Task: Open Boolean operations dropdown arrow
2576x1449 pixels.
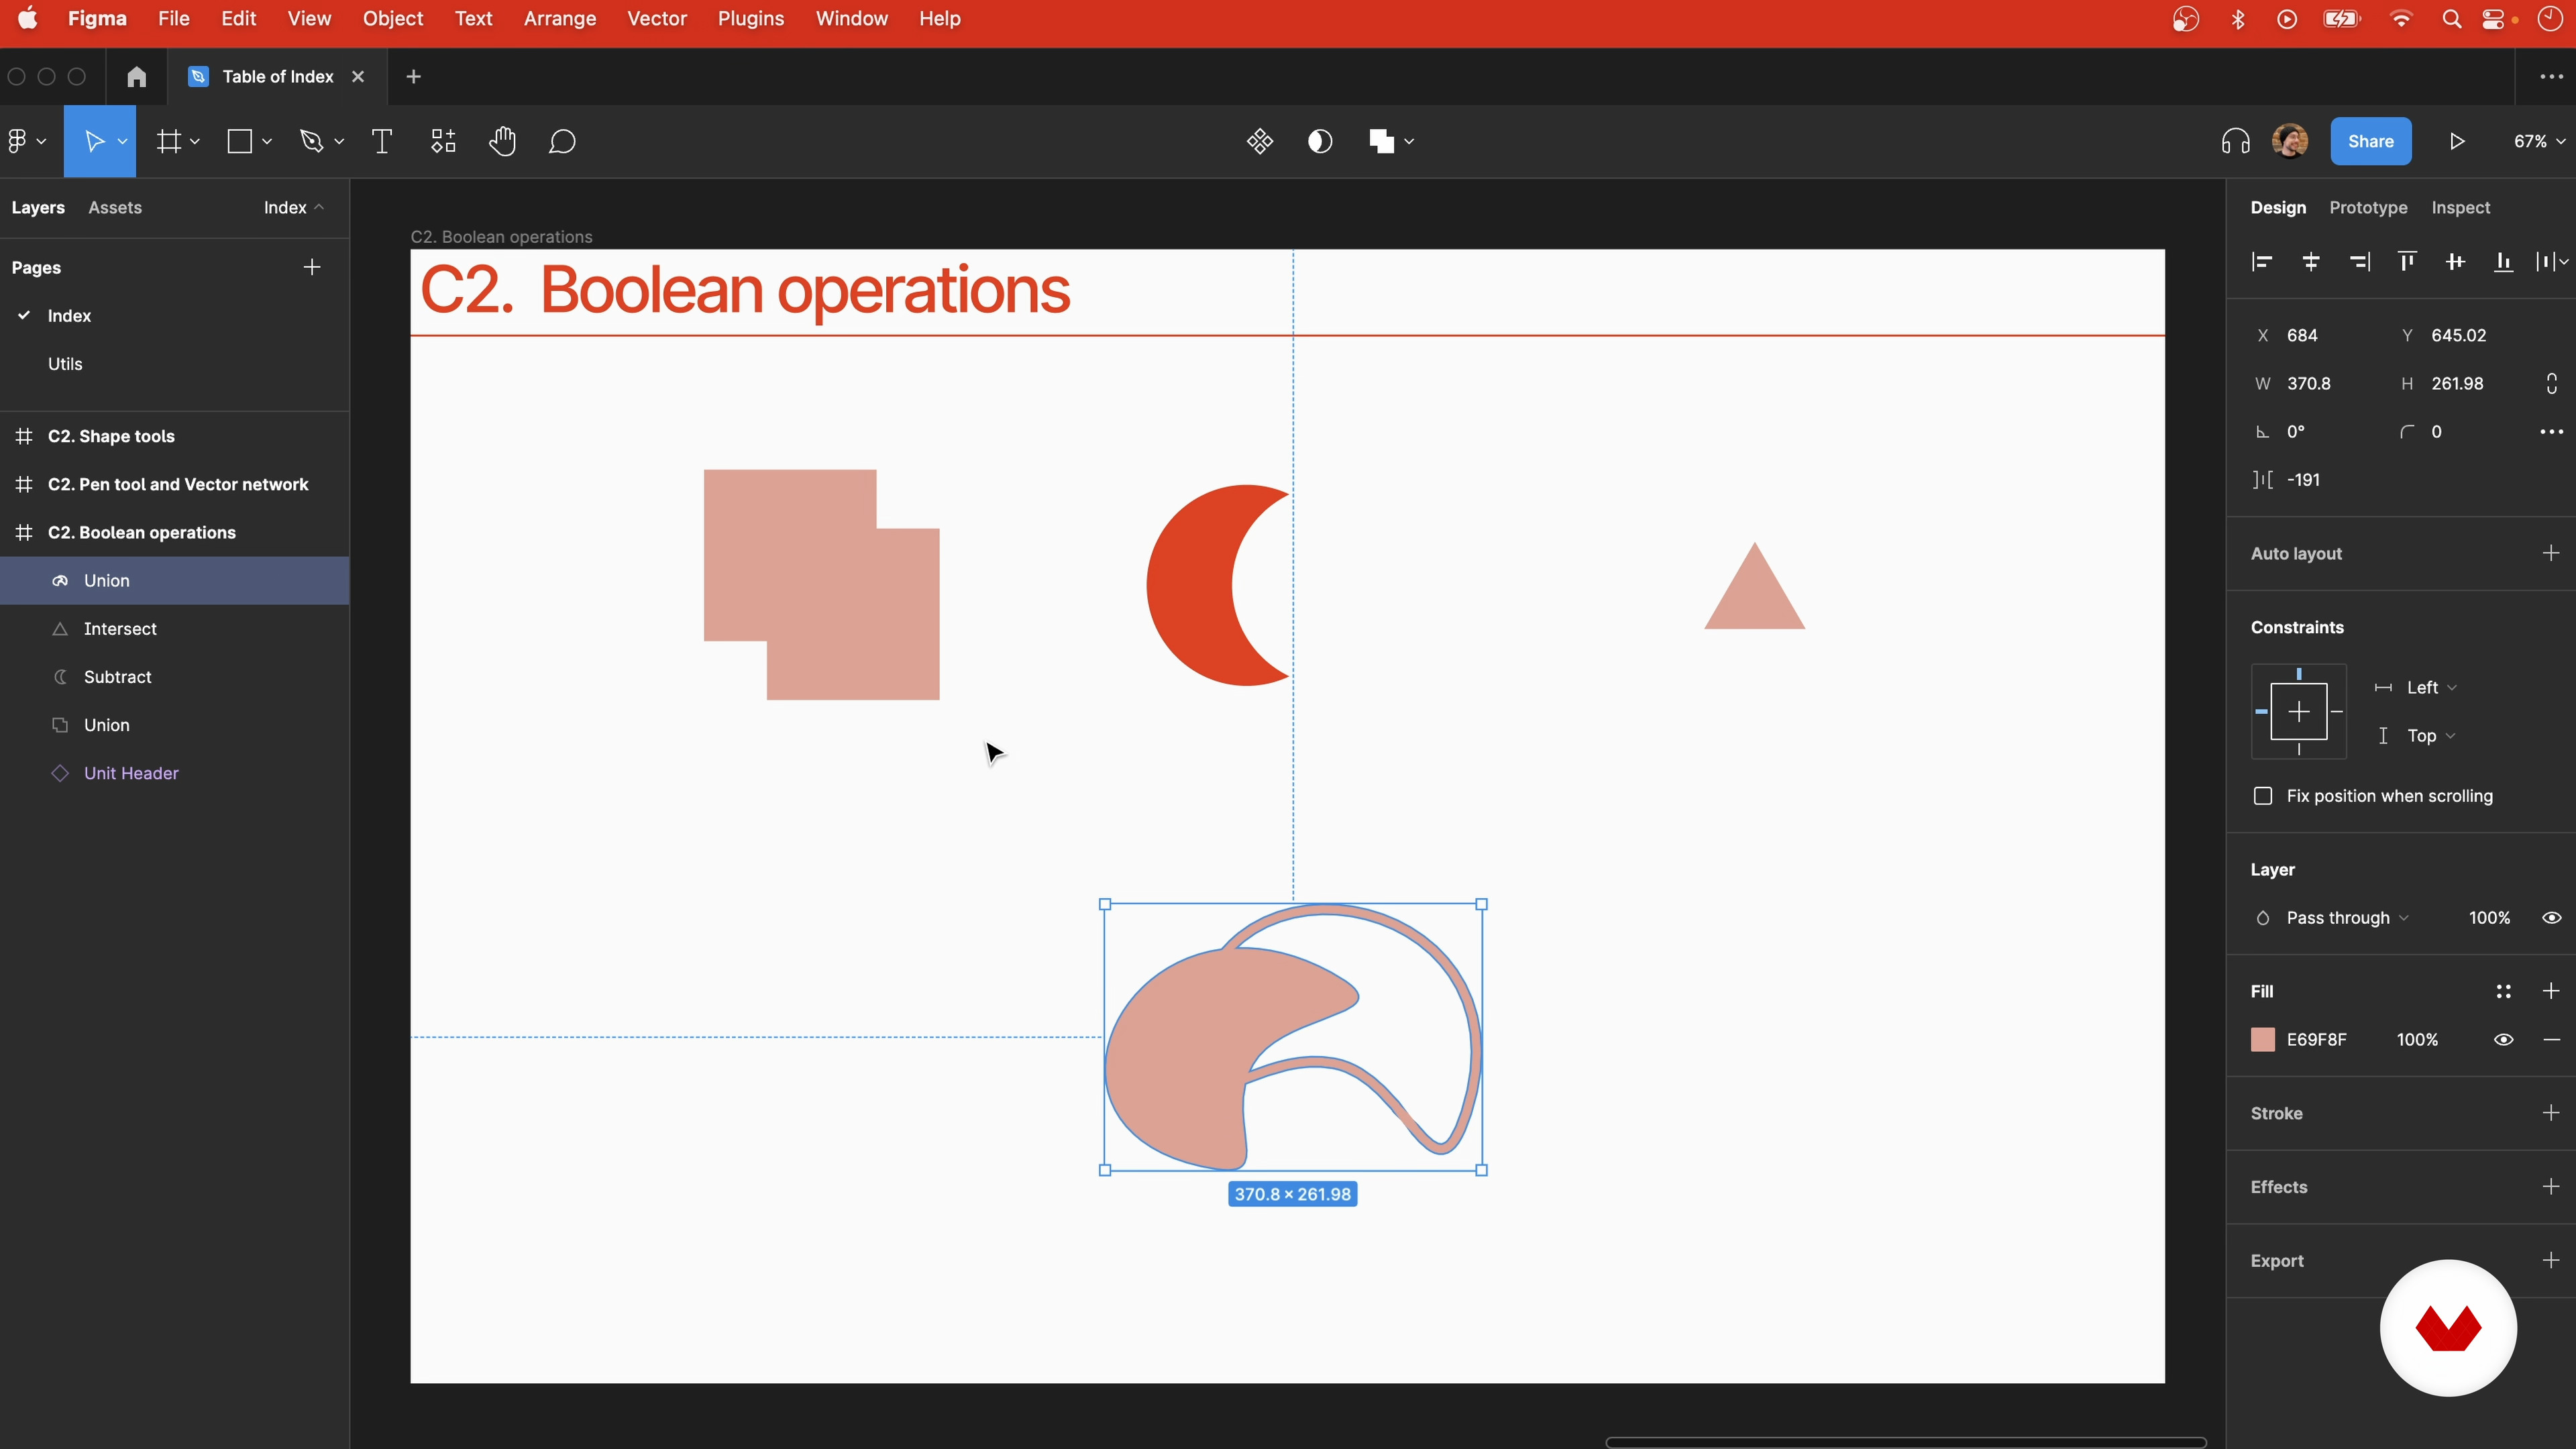Action: point(1409,142)
